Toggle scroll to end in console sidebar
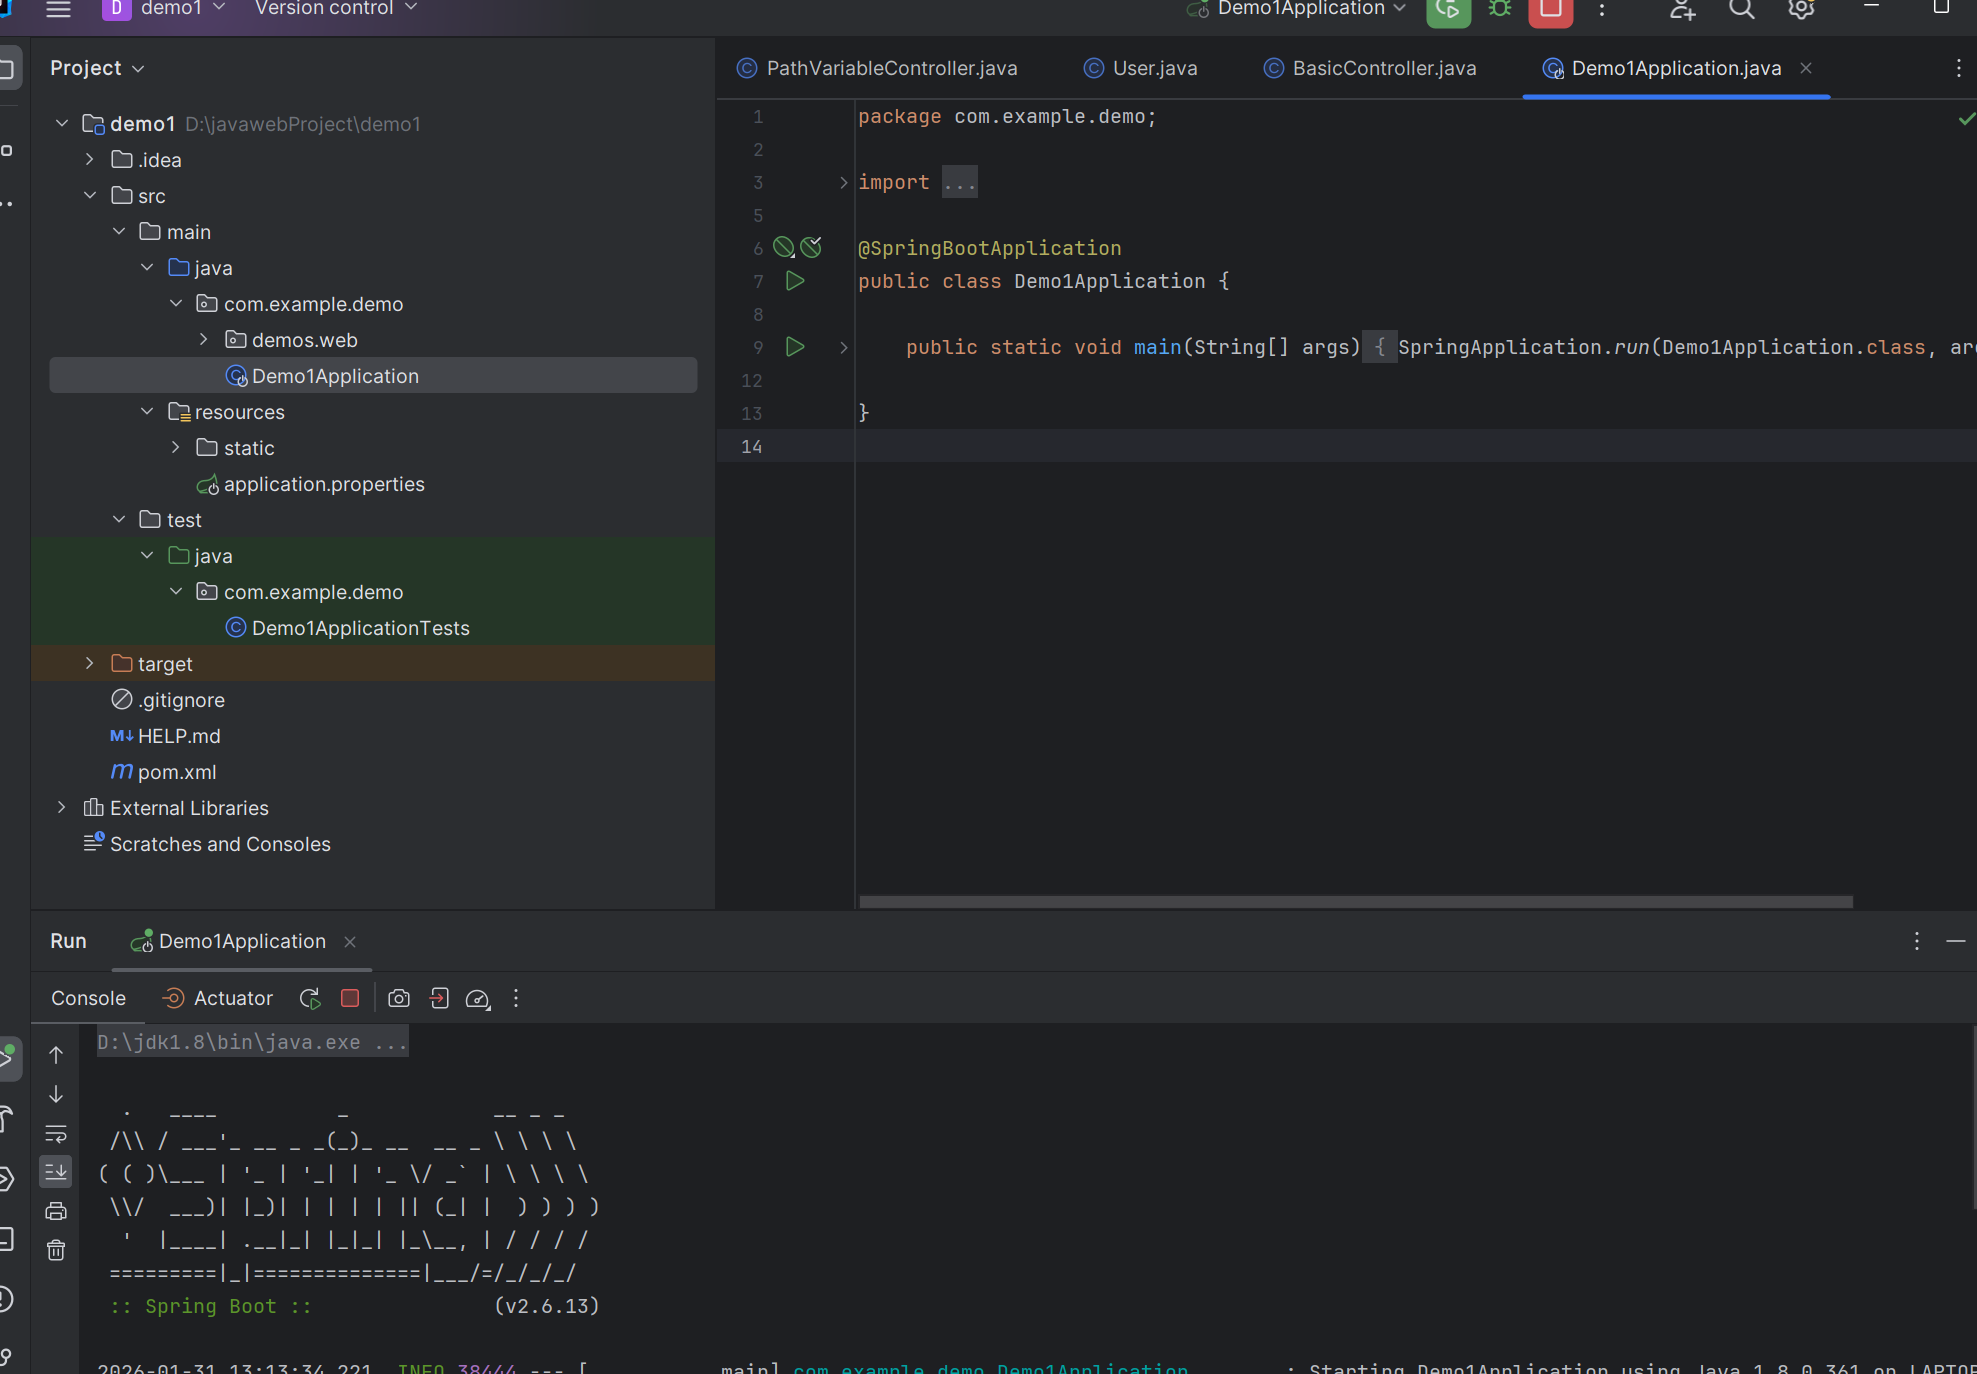 (x=56, y=1171)
